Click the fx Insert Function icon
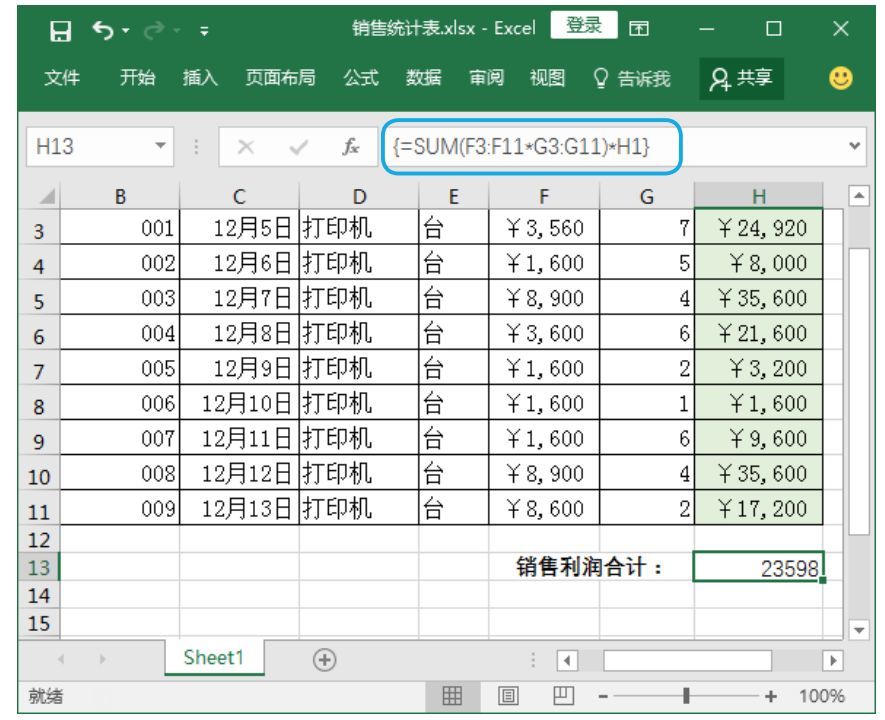This screenshot has width=885, height=720. point(351,147)
